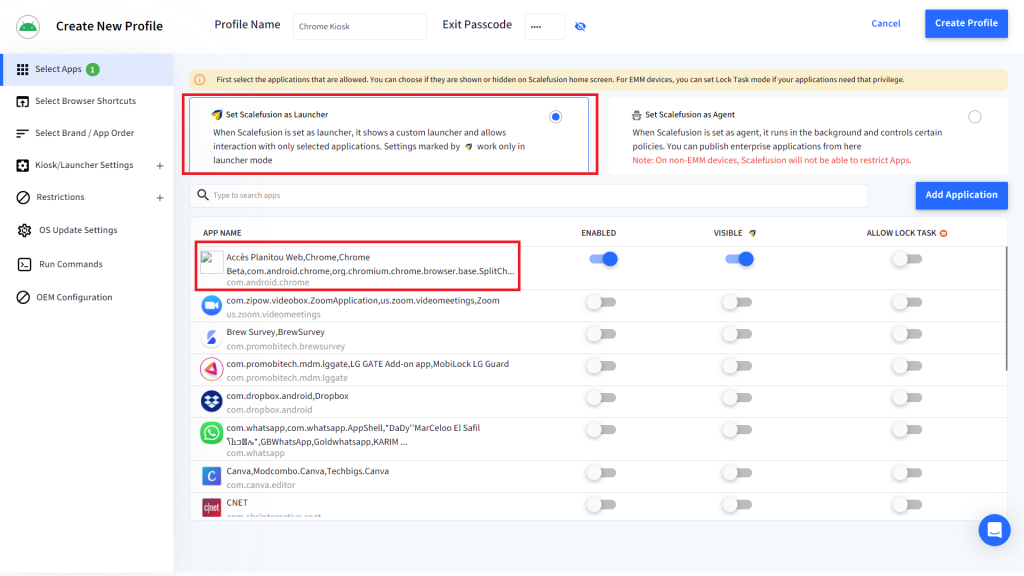Image resolution: width=1024 pixels, height=576 pixels.
Task: Turn off Visible toggle for Chrome
Action: [x=739, y=259]
